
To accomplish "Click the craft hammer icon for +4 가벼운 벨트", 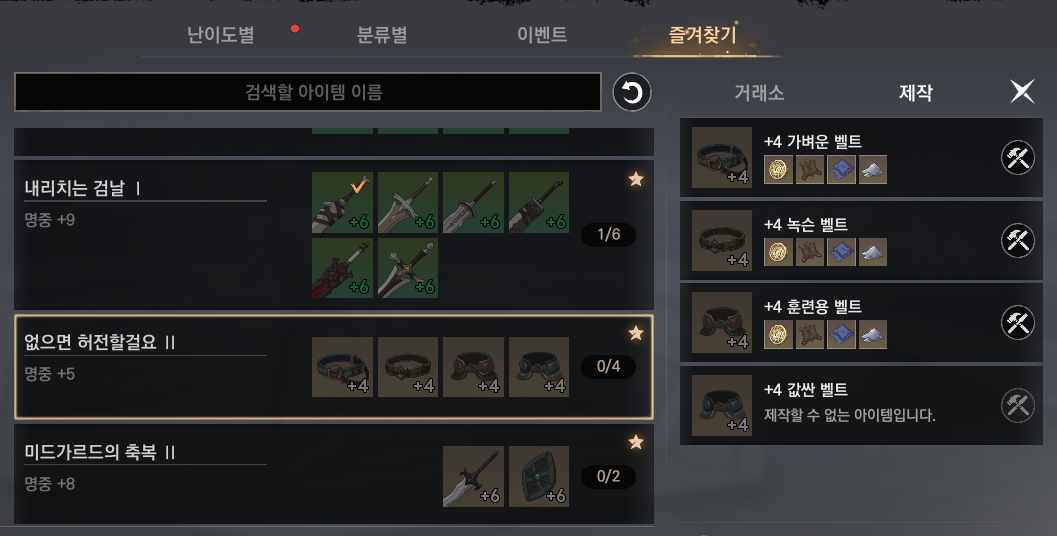I will [1017, 158].
